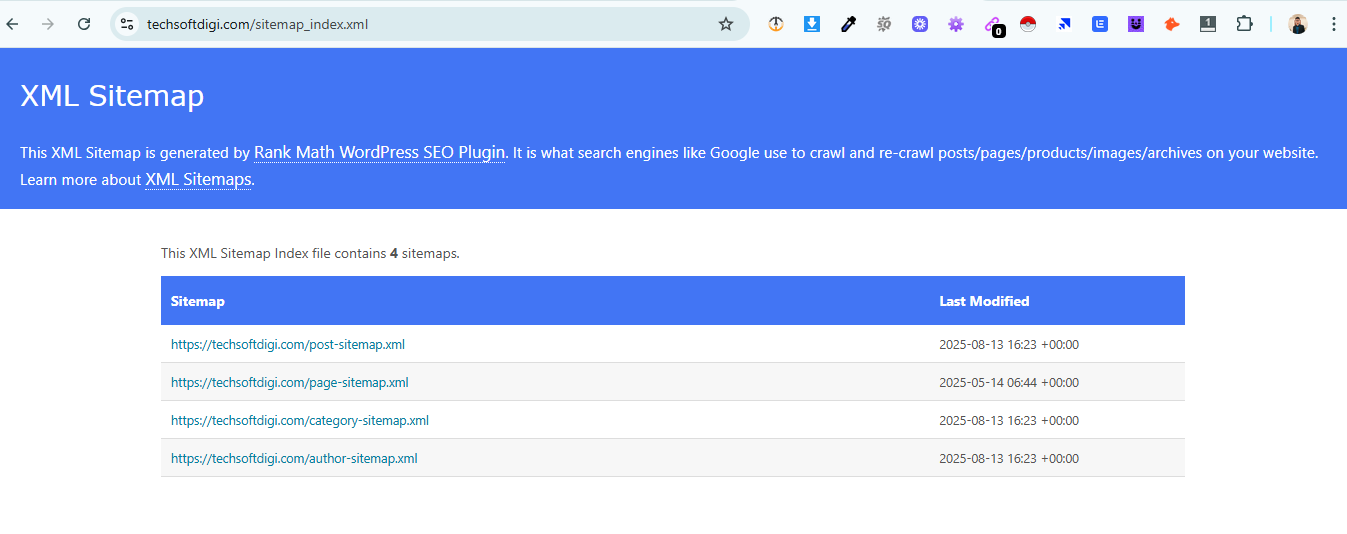Click the orange fox extension icon

coord(1172,24)
